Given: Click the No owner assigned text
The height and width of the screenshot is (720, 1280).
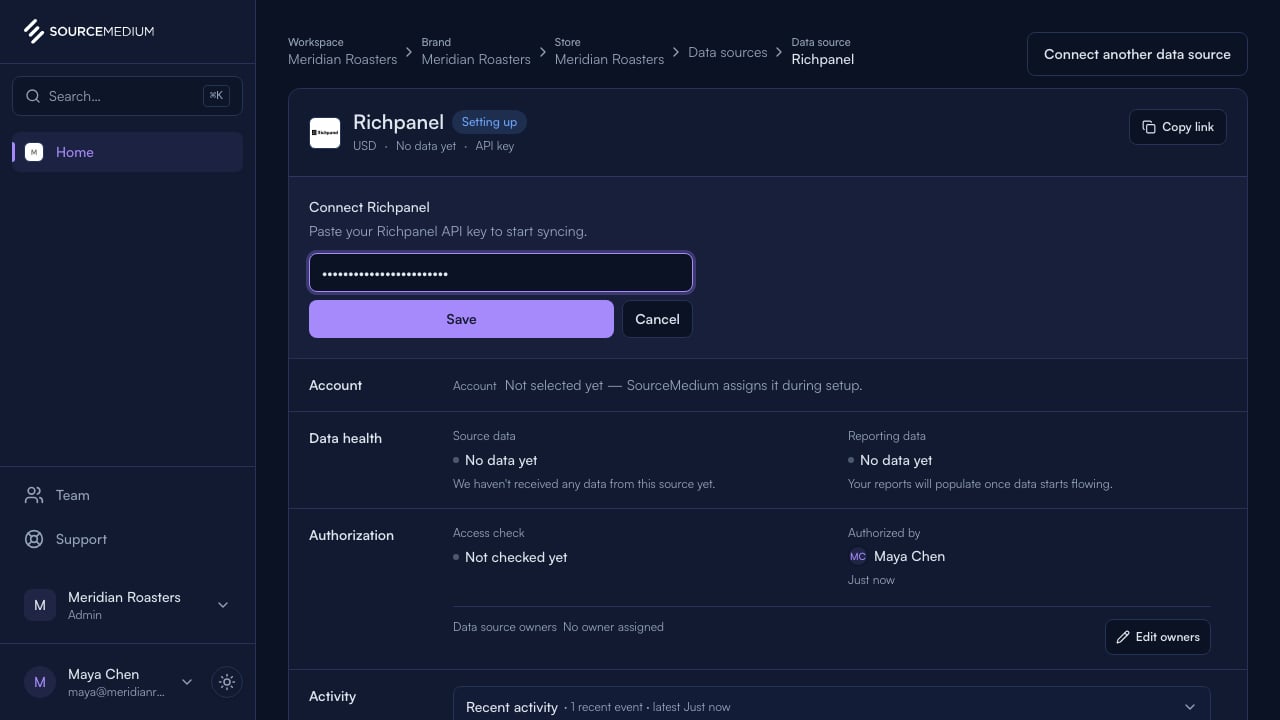Looking at the screenshot, I should tap(613, 627).
